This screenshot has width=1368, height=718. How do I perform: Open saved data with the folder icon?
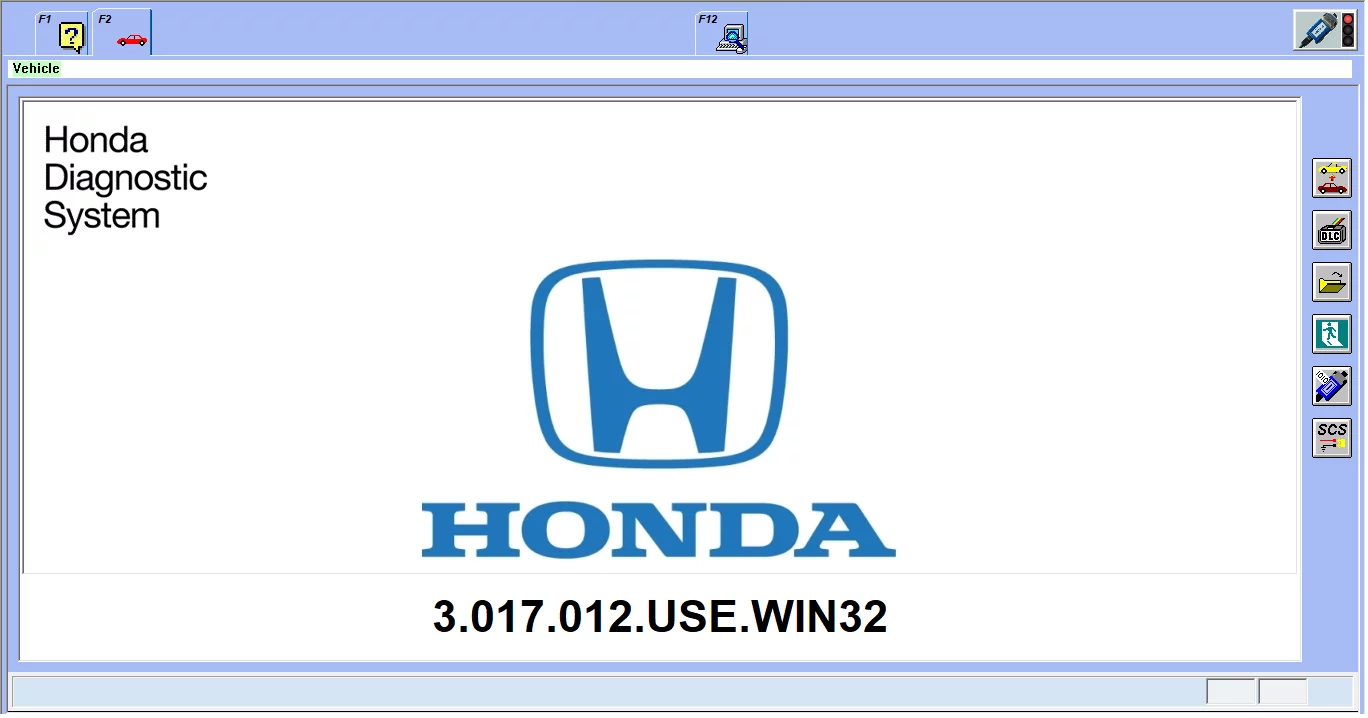click(1331, 283)
